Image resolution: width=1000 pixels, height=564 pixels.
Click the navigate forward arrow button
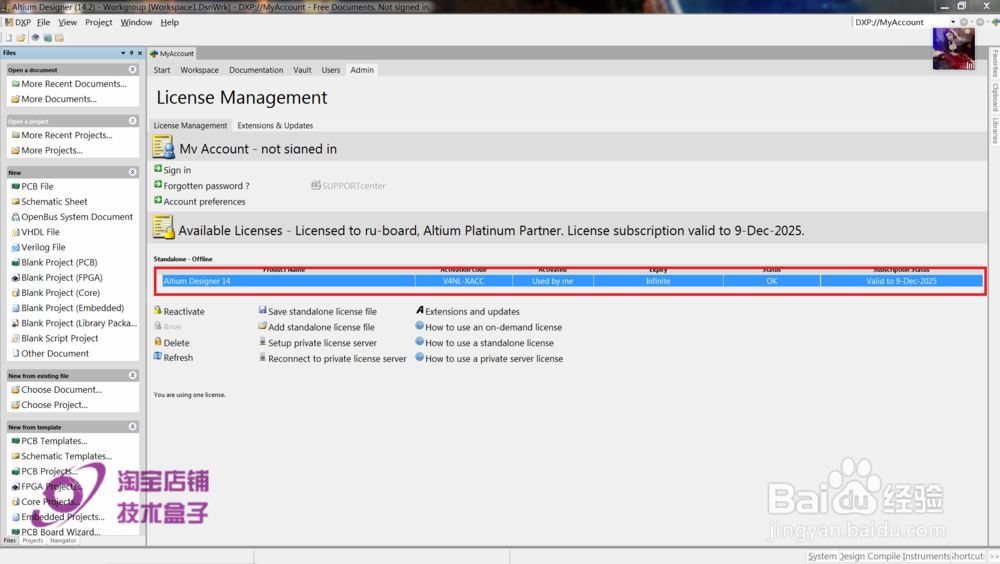tap(980, 22)
